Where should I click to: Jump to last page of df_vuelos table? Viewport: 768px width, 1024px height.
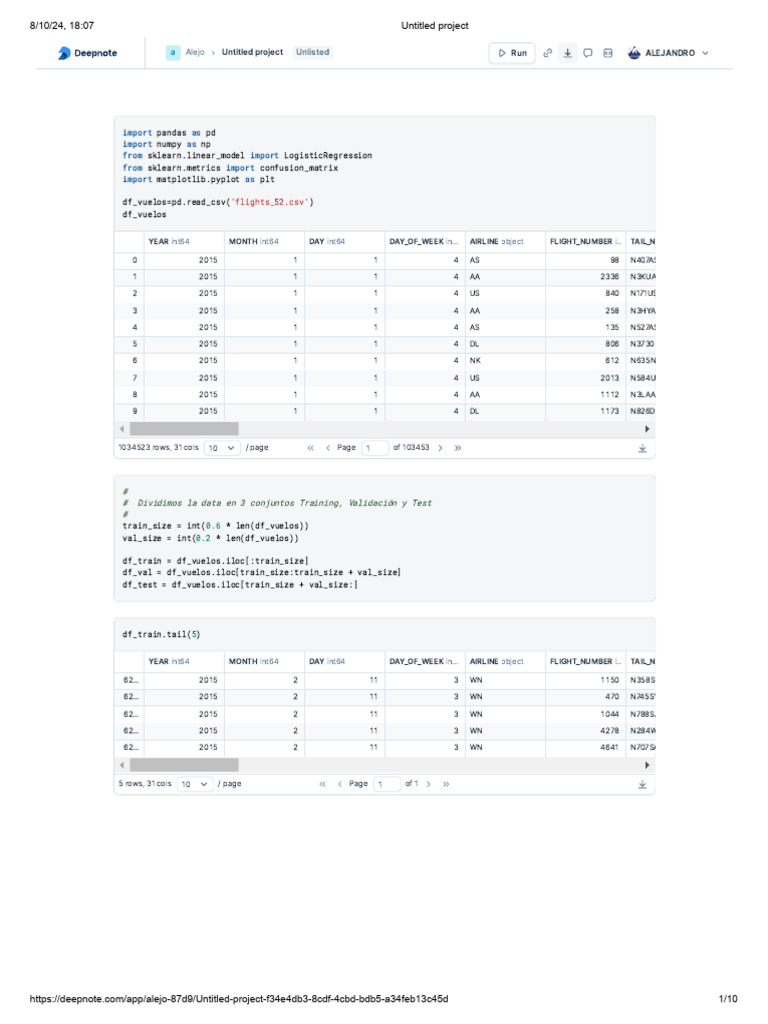458,448
